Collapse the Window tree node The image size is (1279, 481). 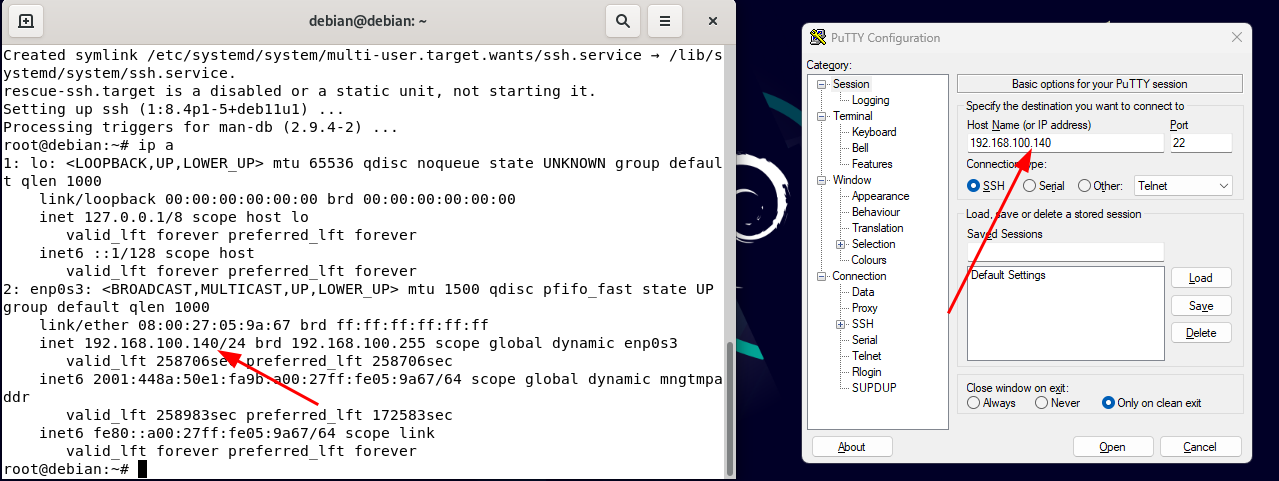(x=824, y=180)
